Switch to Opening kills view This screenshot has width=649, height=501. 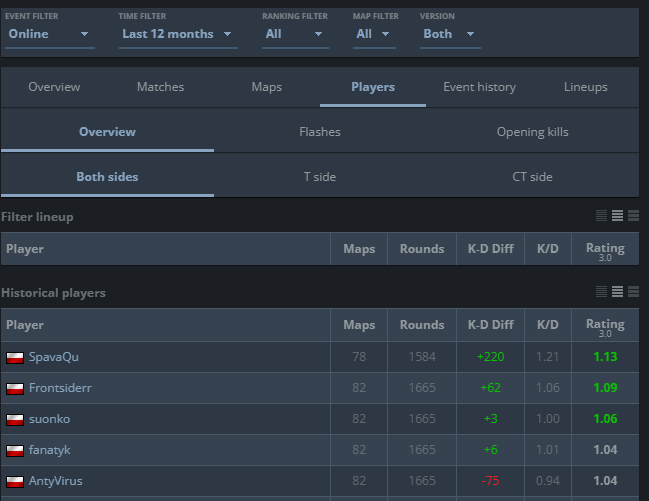coord(532,132)
